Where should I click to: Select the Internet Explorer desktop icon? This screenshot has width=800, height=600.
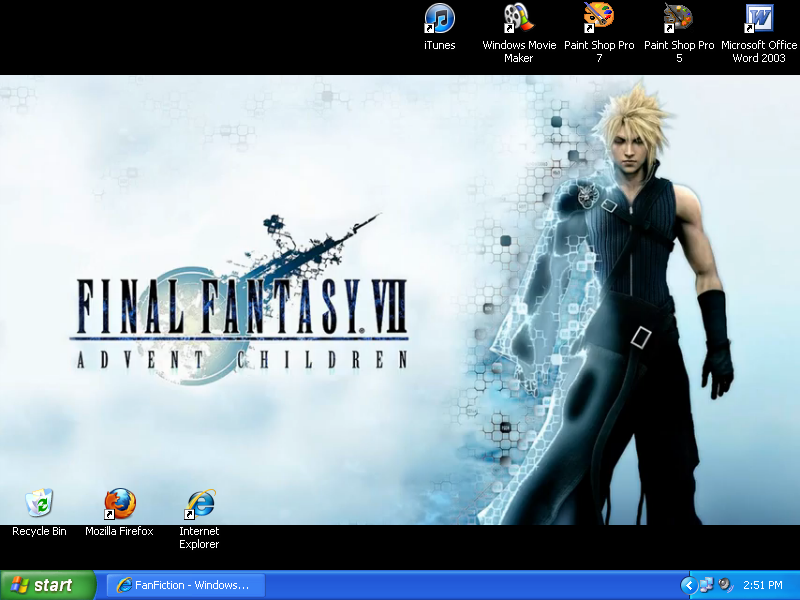tap(199, 503)
